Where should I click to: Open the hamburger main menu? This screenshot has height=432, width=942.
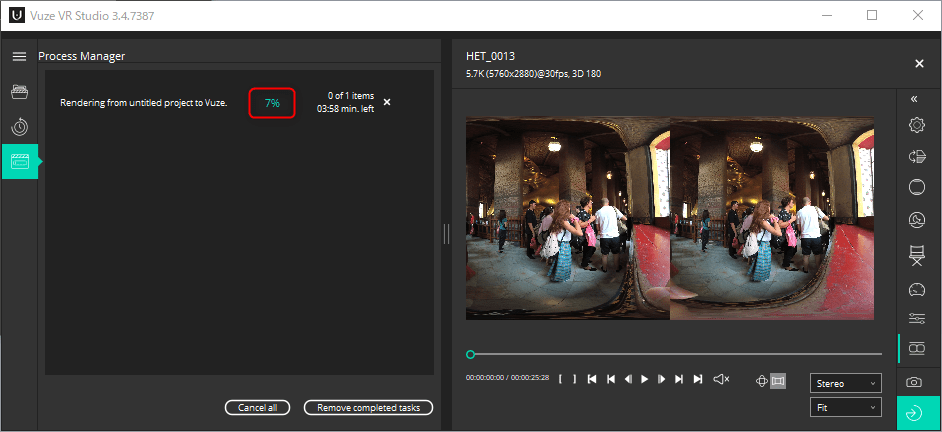pyautogui.click(x=19, y=56)
